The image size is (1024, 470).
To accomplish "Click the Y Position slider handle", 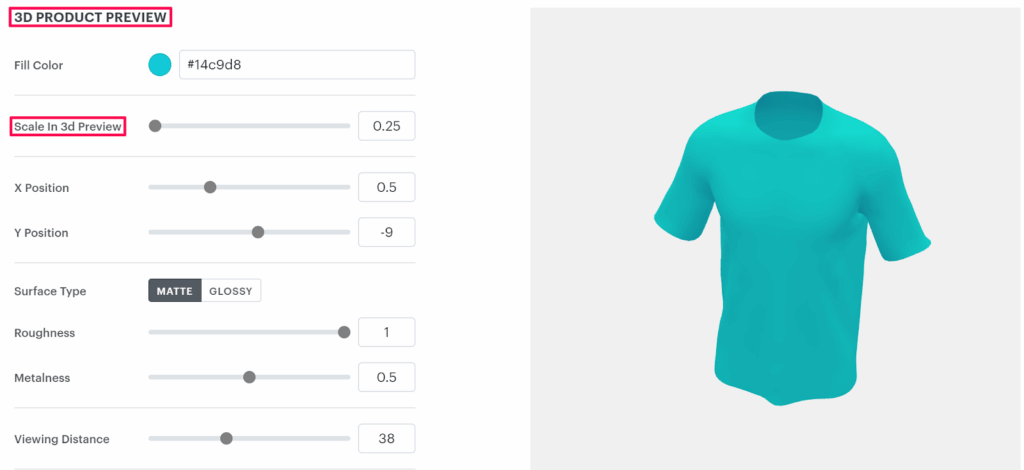I will click(x=258, y=232).
